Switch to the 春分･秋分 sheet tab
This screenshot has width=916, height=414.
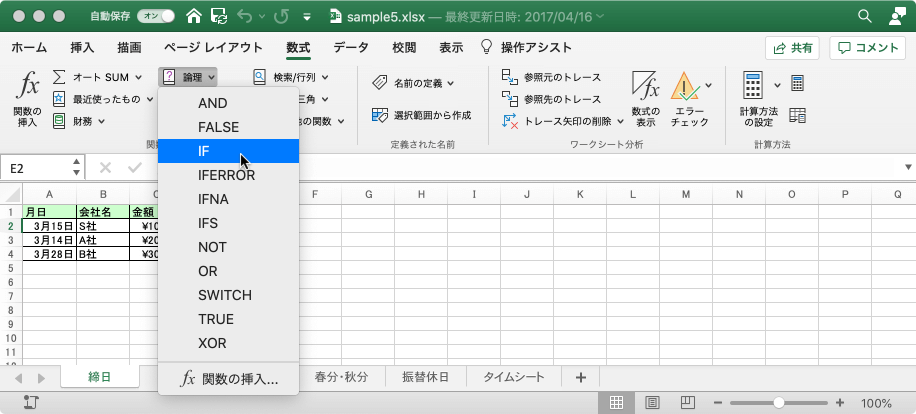point(341,377)
